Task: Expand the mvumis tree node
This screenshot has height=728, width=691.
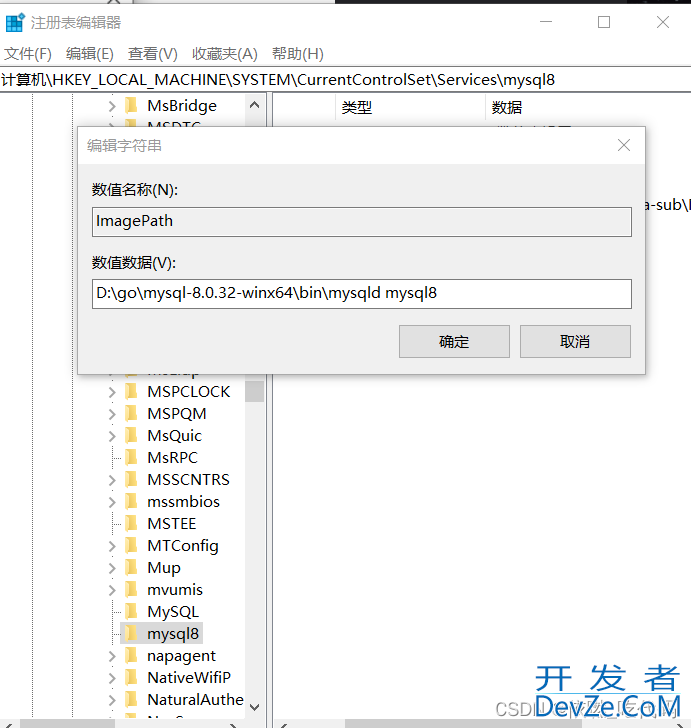Action: click(112, 590)
